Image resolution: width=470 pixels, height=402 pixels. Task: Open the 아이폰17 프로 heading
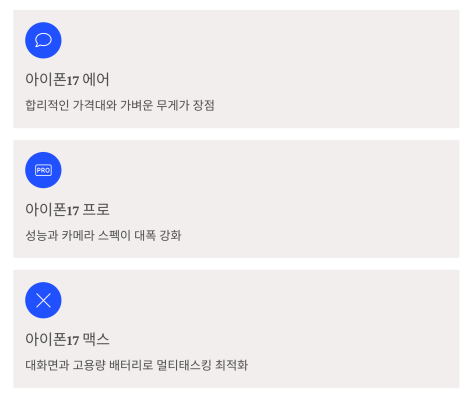tap(67, 210)
